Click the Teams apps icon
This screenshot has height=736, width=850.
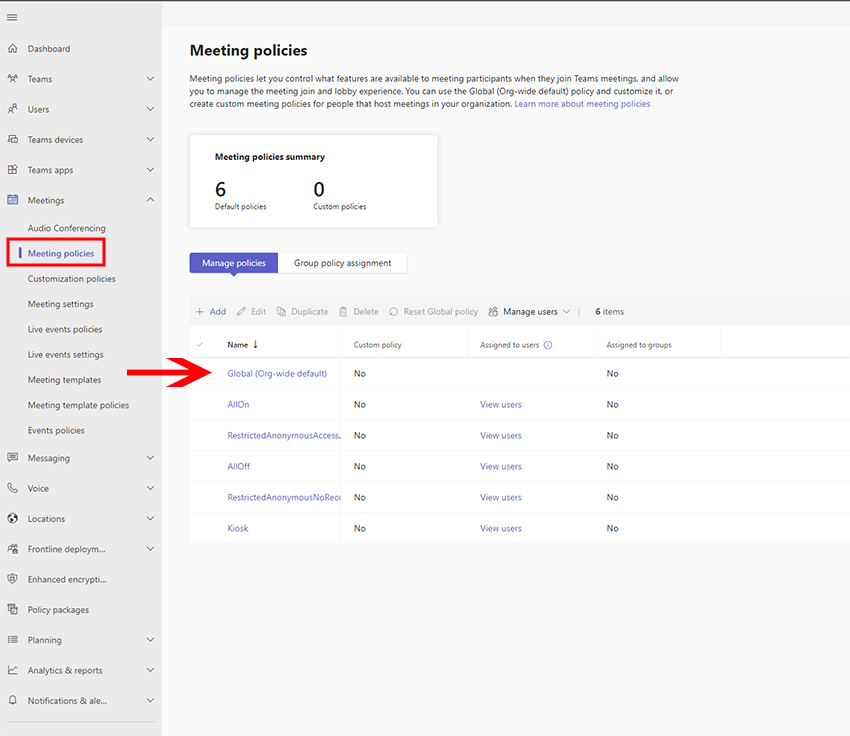click(13, 170)
